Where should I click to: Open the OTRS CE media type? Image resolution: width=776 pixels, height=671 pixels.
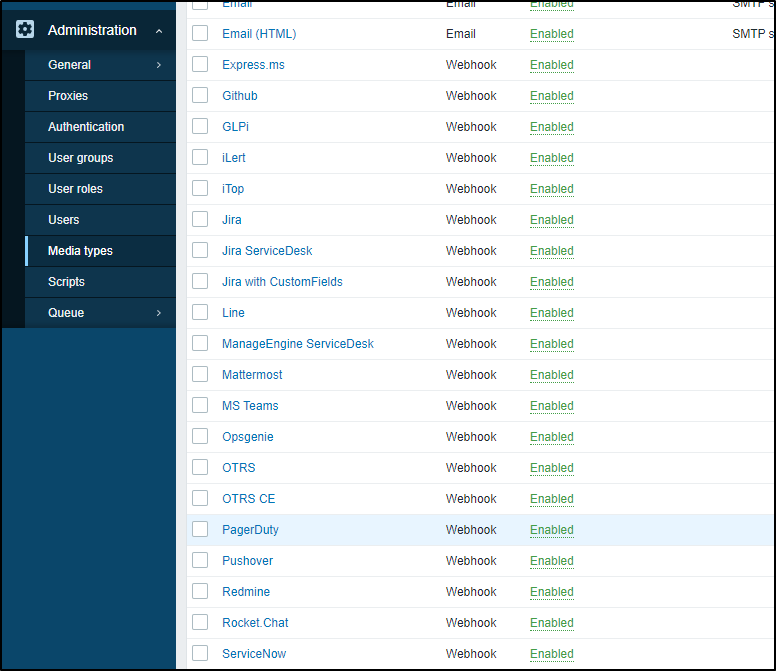[x=248, y=499]
